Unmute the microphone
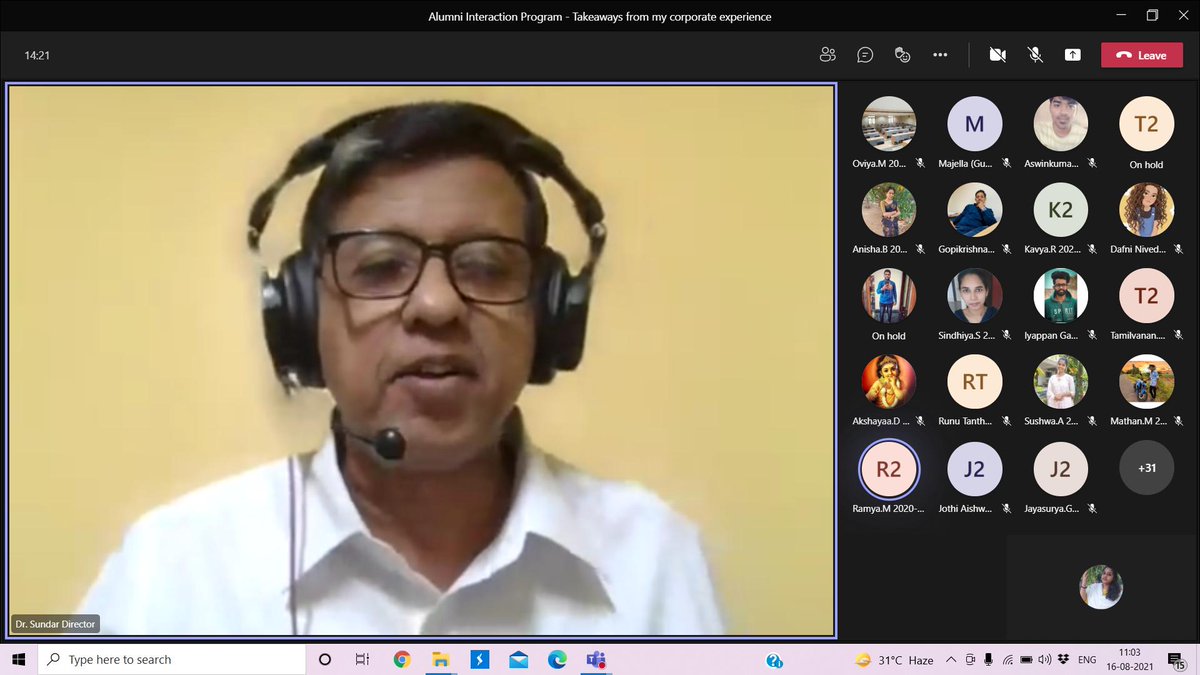The width and height of the screenshot is (1200, 675). point(1035,55)
